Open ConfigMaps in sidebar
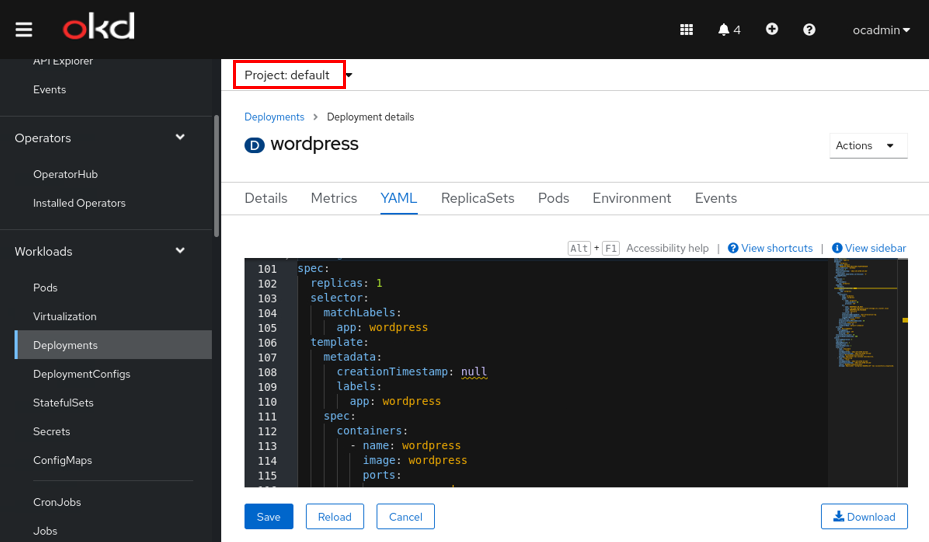 (x=63, y=460)
